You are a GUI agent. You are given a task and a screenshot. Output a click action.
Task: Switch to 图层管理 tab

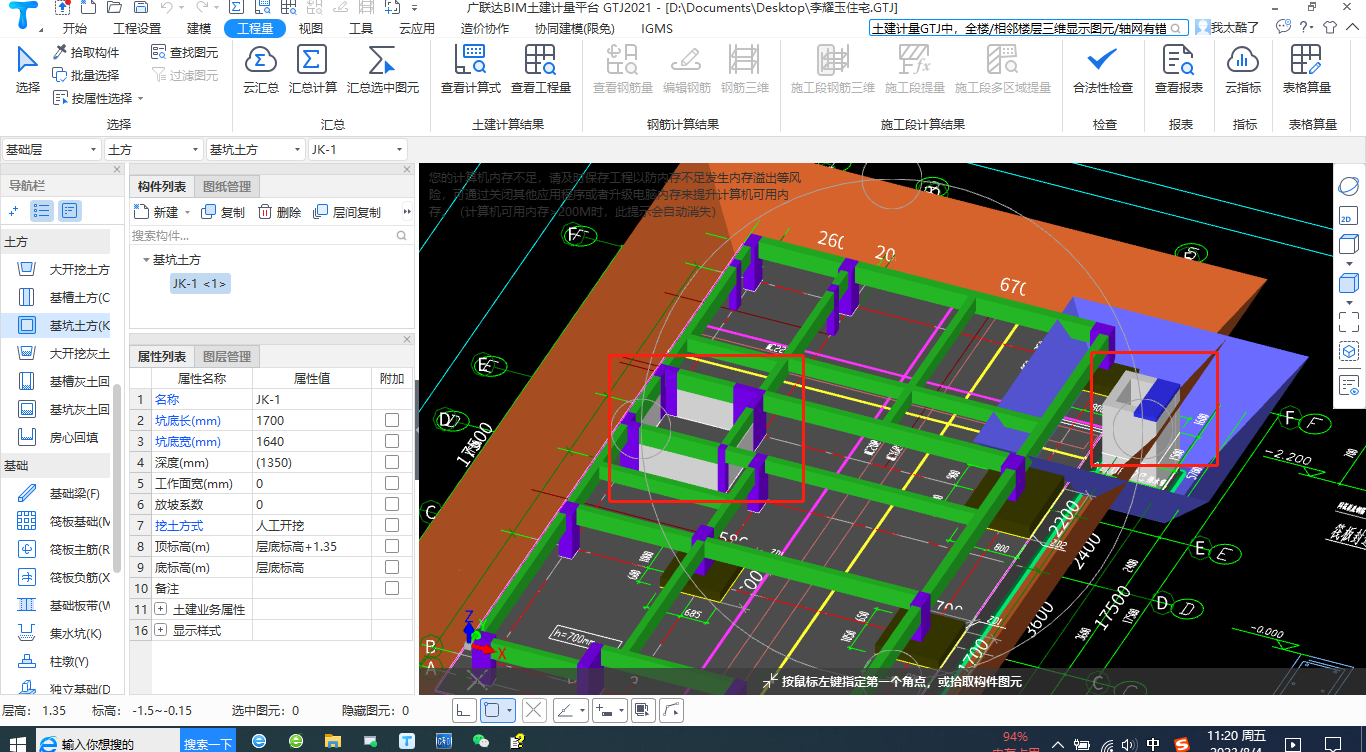click(x=227, y=356)
